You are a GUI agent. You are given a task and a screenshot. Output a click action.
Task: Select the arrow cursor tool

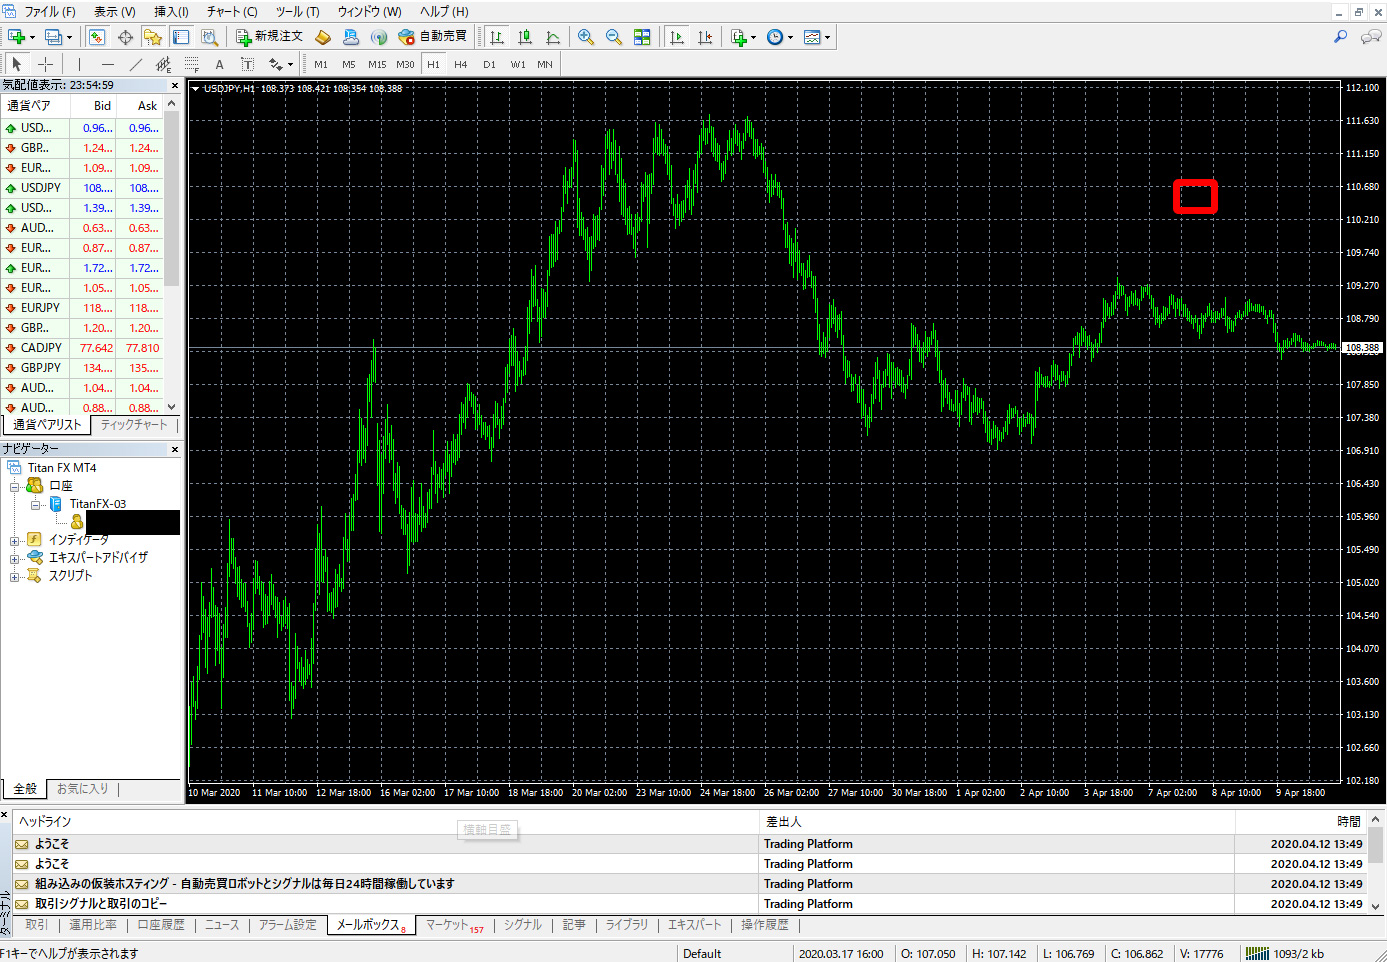[17, 64]
